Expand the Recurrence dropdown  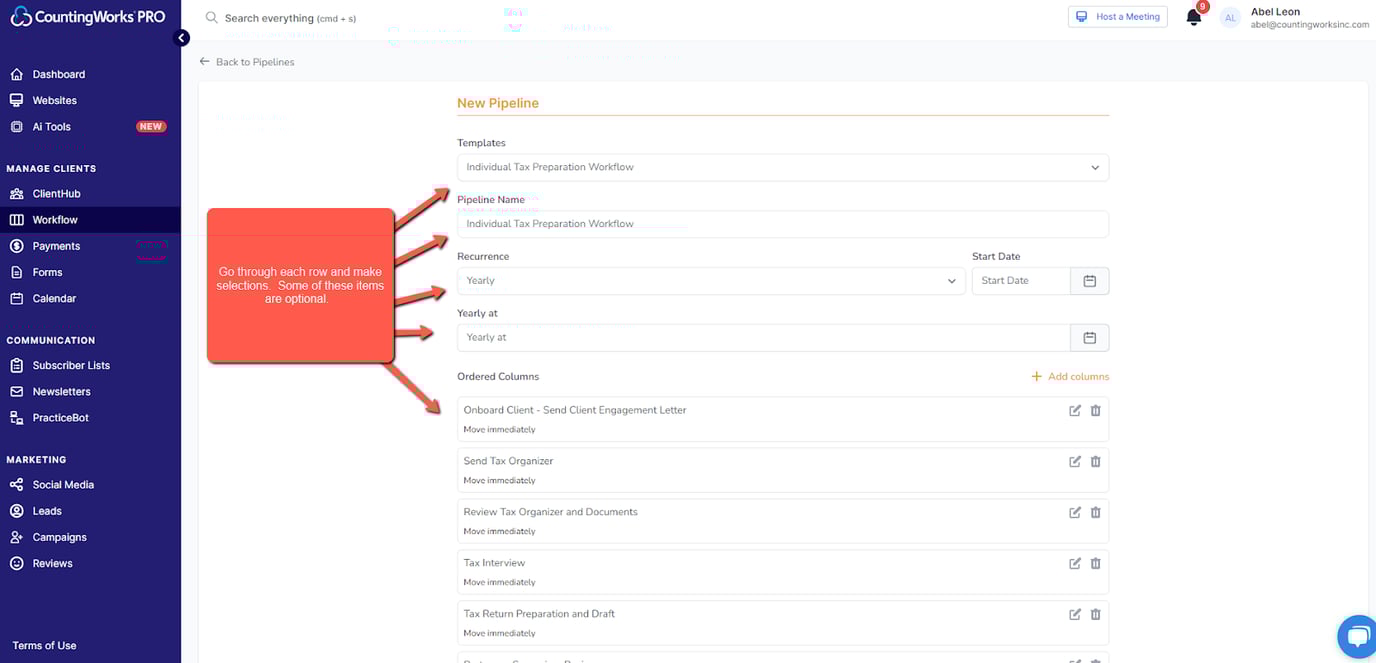tap(711, 280)
